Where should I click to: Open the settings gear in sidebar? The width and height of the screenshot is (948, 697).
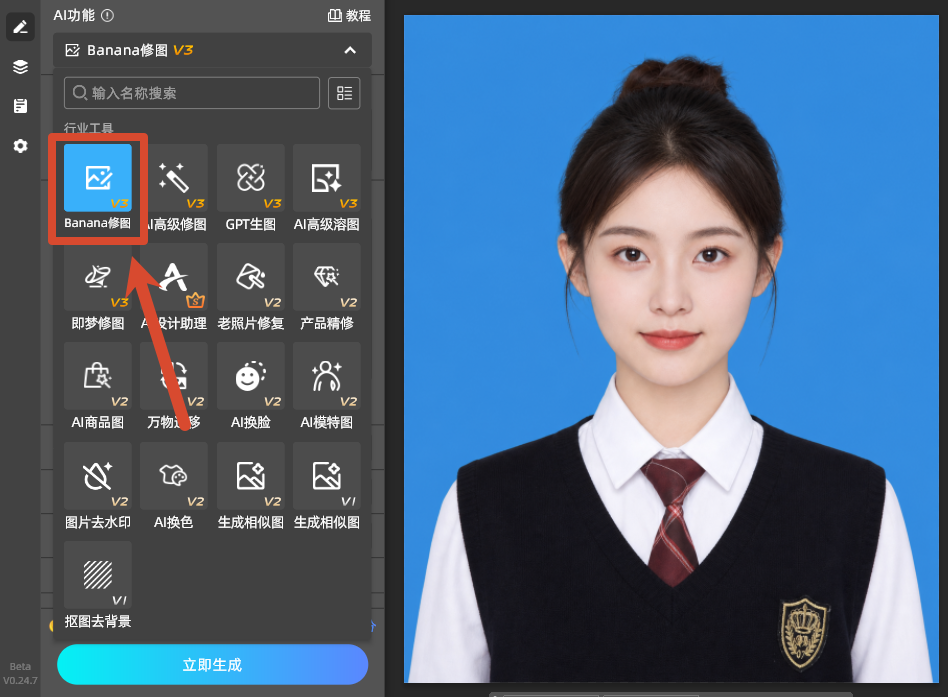point(21,146)
